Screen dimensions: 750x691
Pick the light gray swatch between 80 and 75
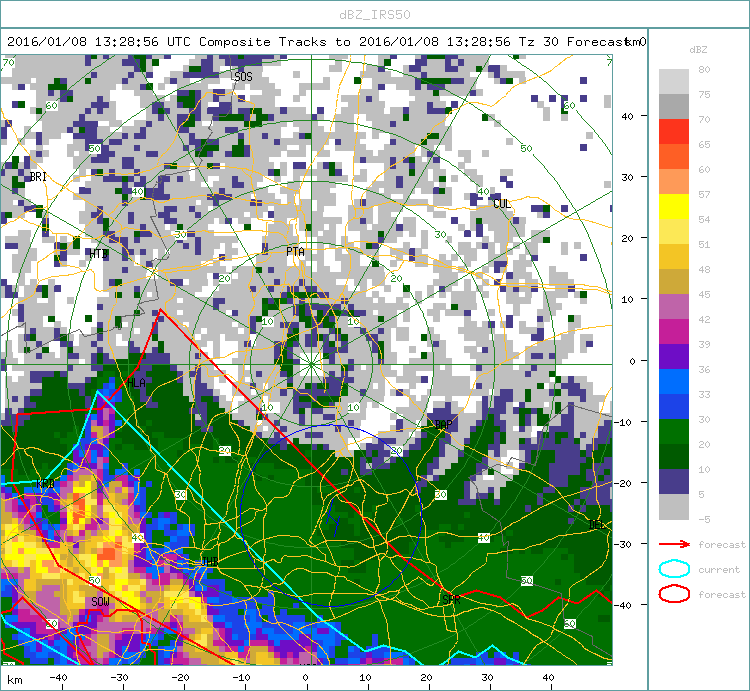click(x=673, y=81)
